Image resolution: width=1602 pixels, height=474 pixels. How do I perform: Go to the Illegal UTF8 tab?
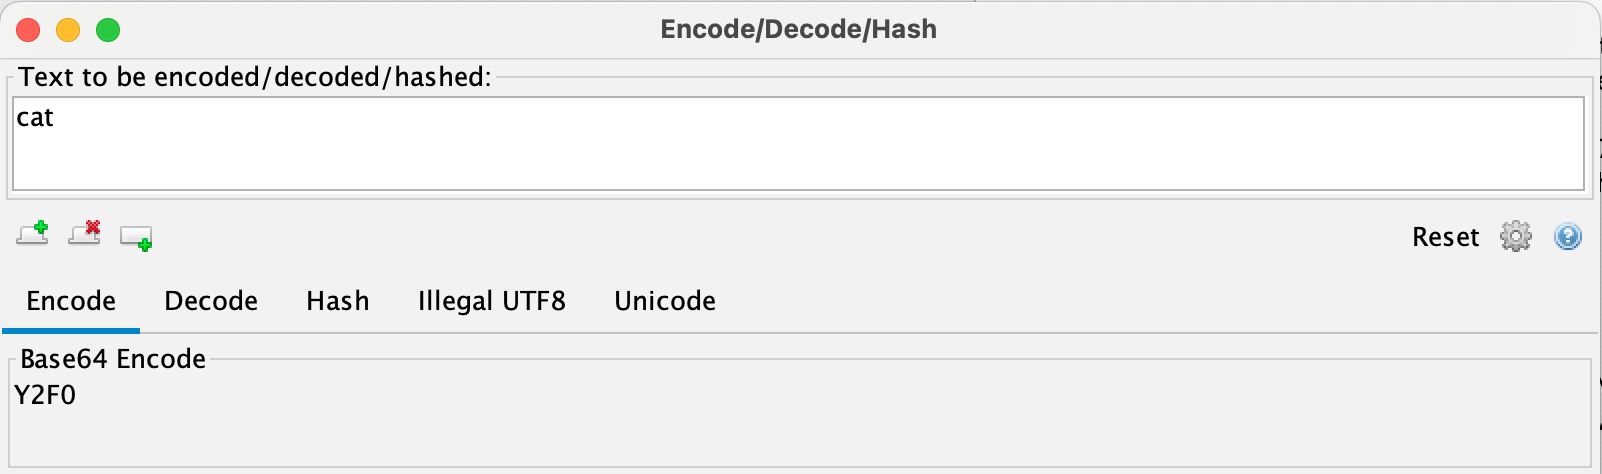pyautogui.click(x=492, y=301)
